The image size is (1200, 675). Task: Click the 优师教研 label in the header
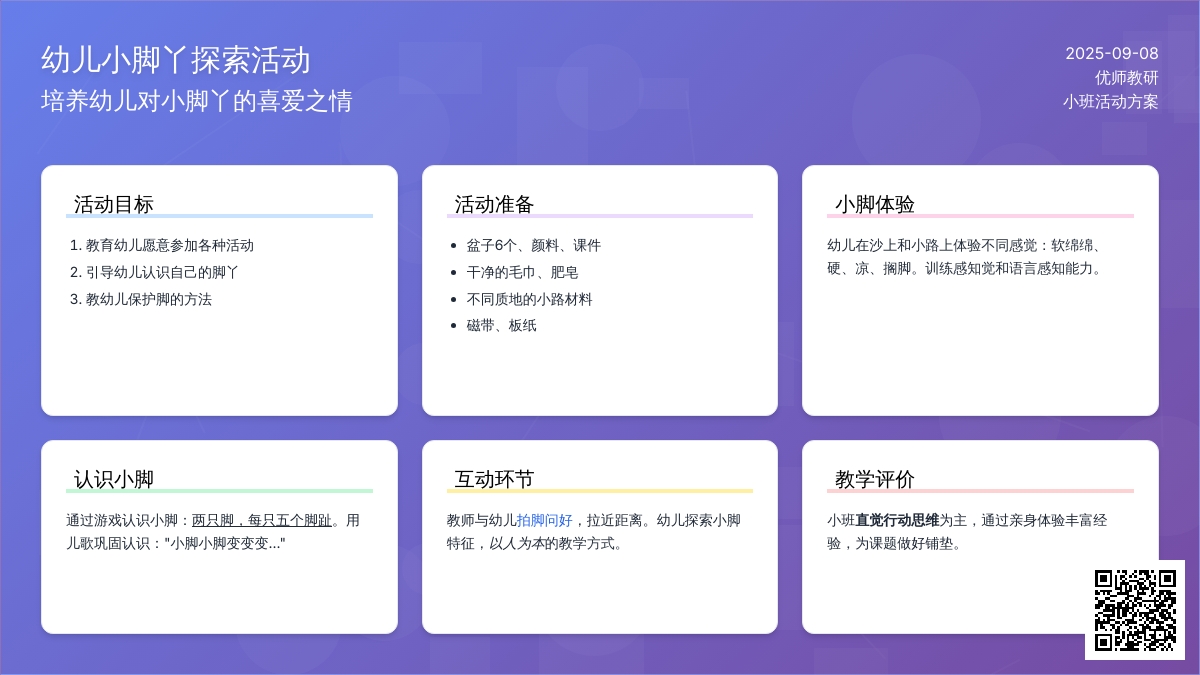tap(1126, 78)
